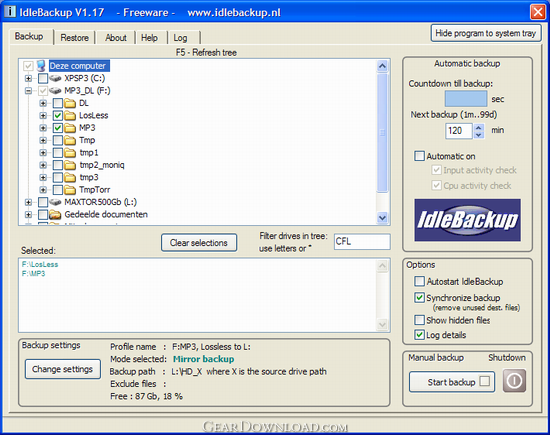
Task: Expand the XPSP3 (C:) drive node
Action: 28,78
